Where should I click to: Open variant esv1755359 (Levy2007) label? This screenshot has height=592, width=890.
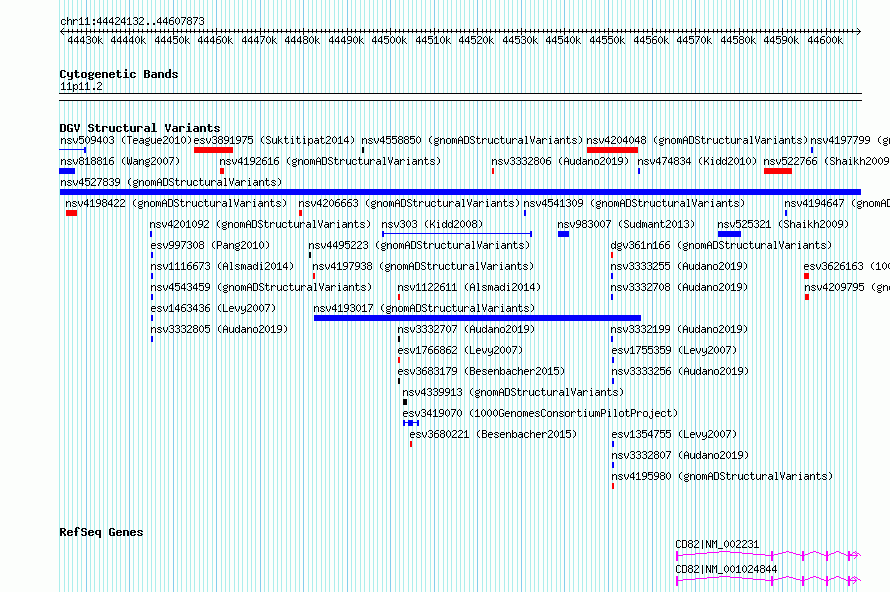(674, 350)
